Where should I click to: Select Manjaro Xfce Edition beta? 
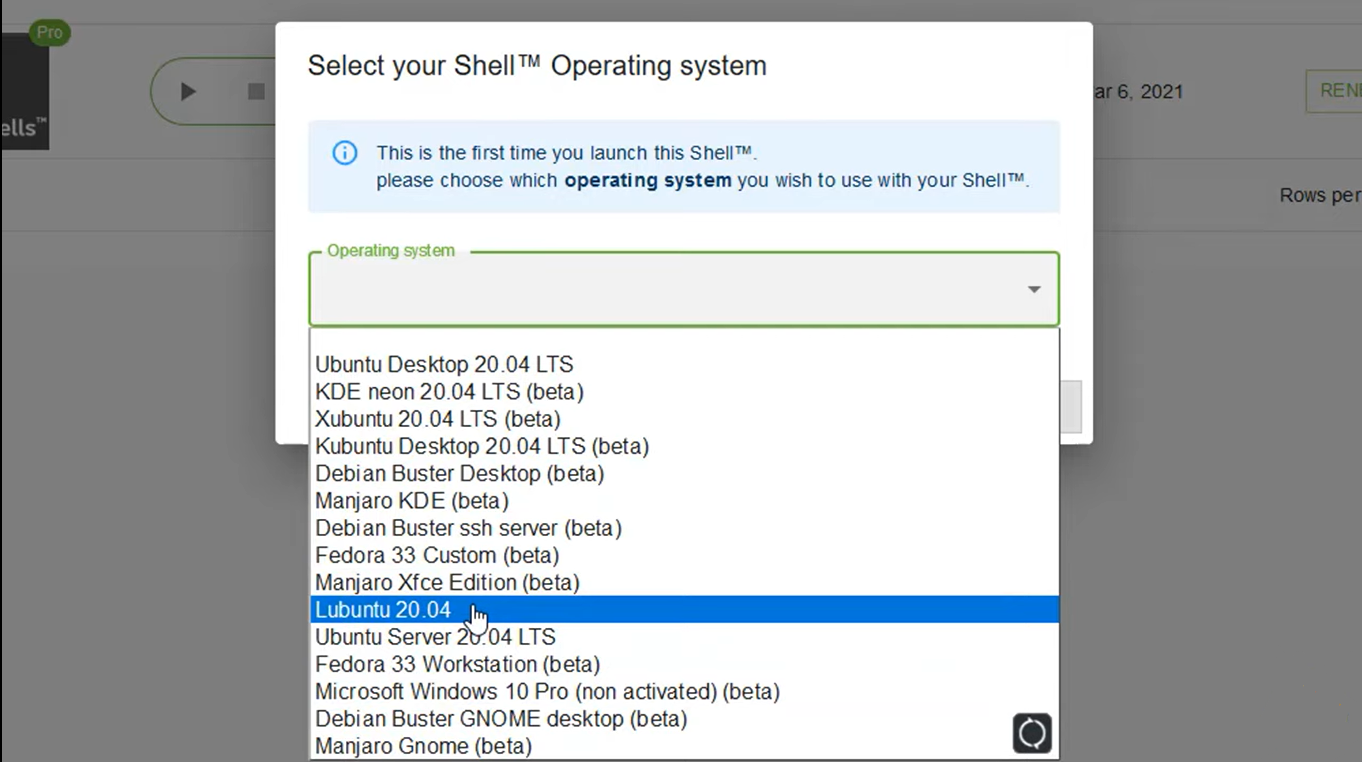coord(447,582)
